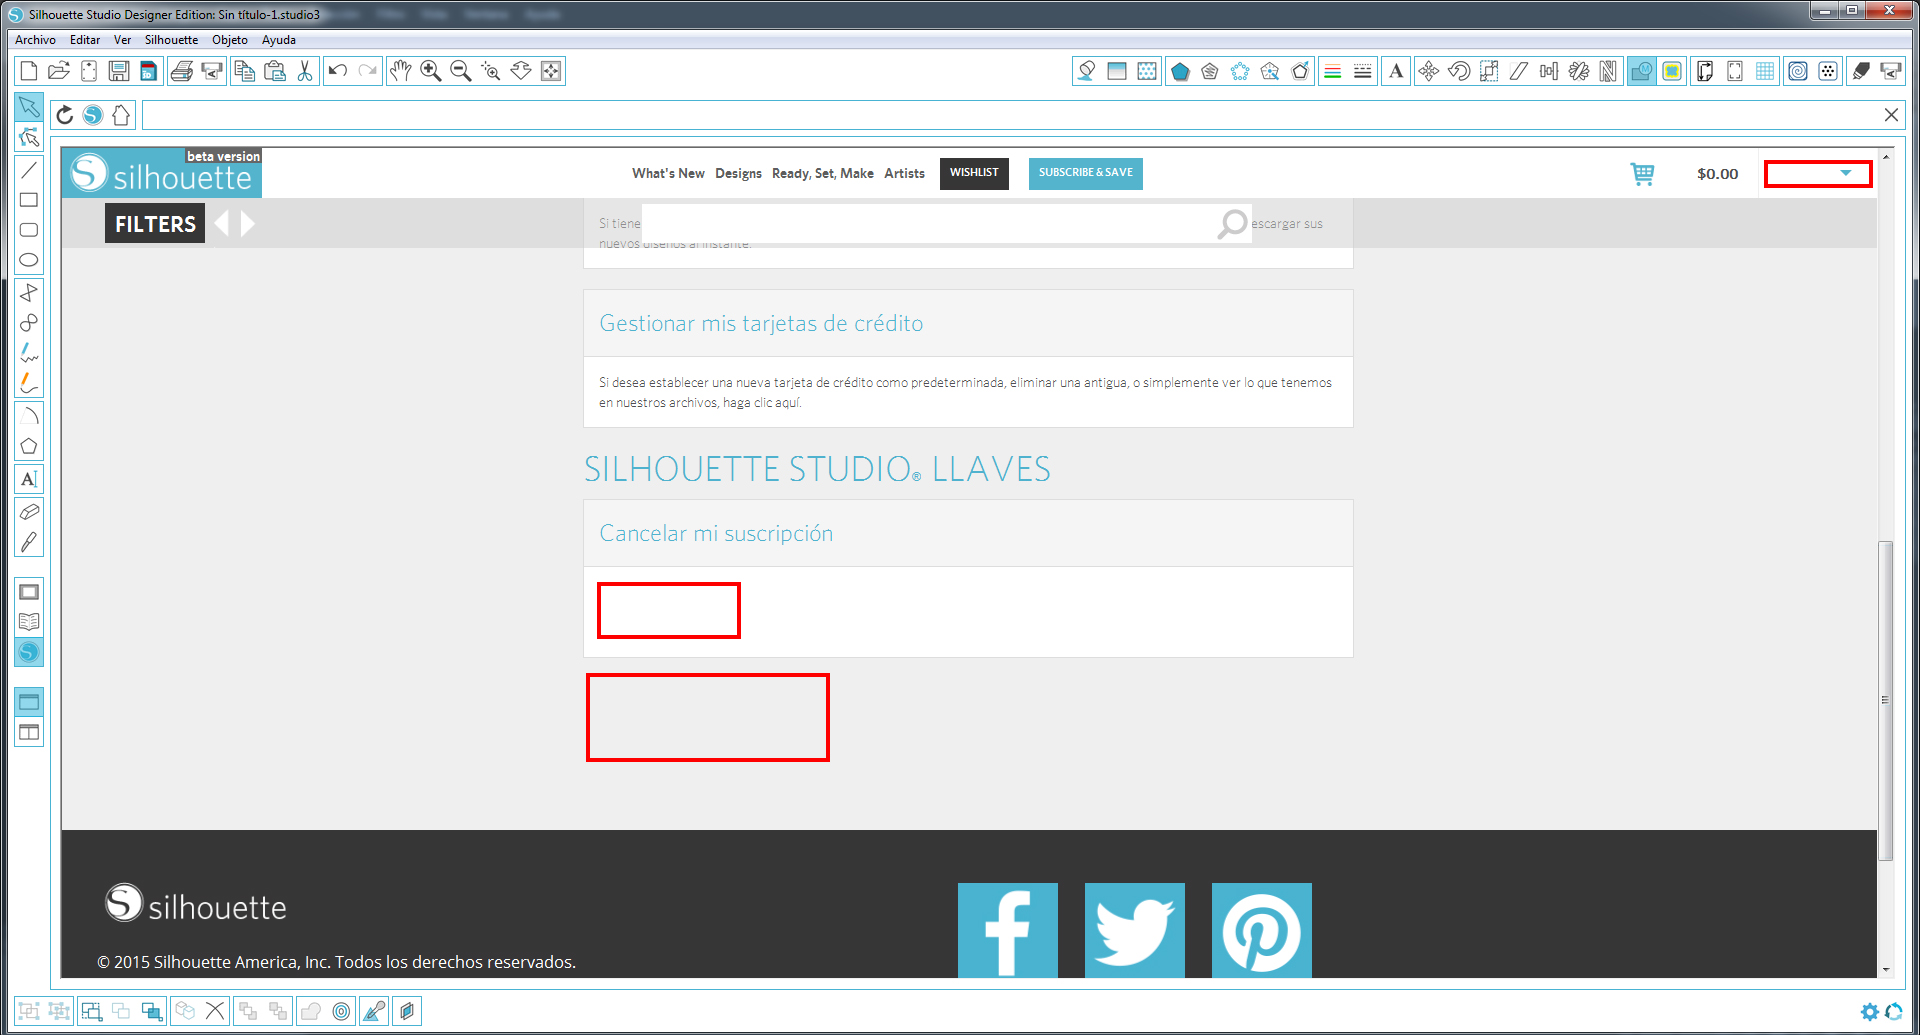Save the document with the floppy disk icon
The width and height of the screenshot is (1920, 1035).
(119, 71)
